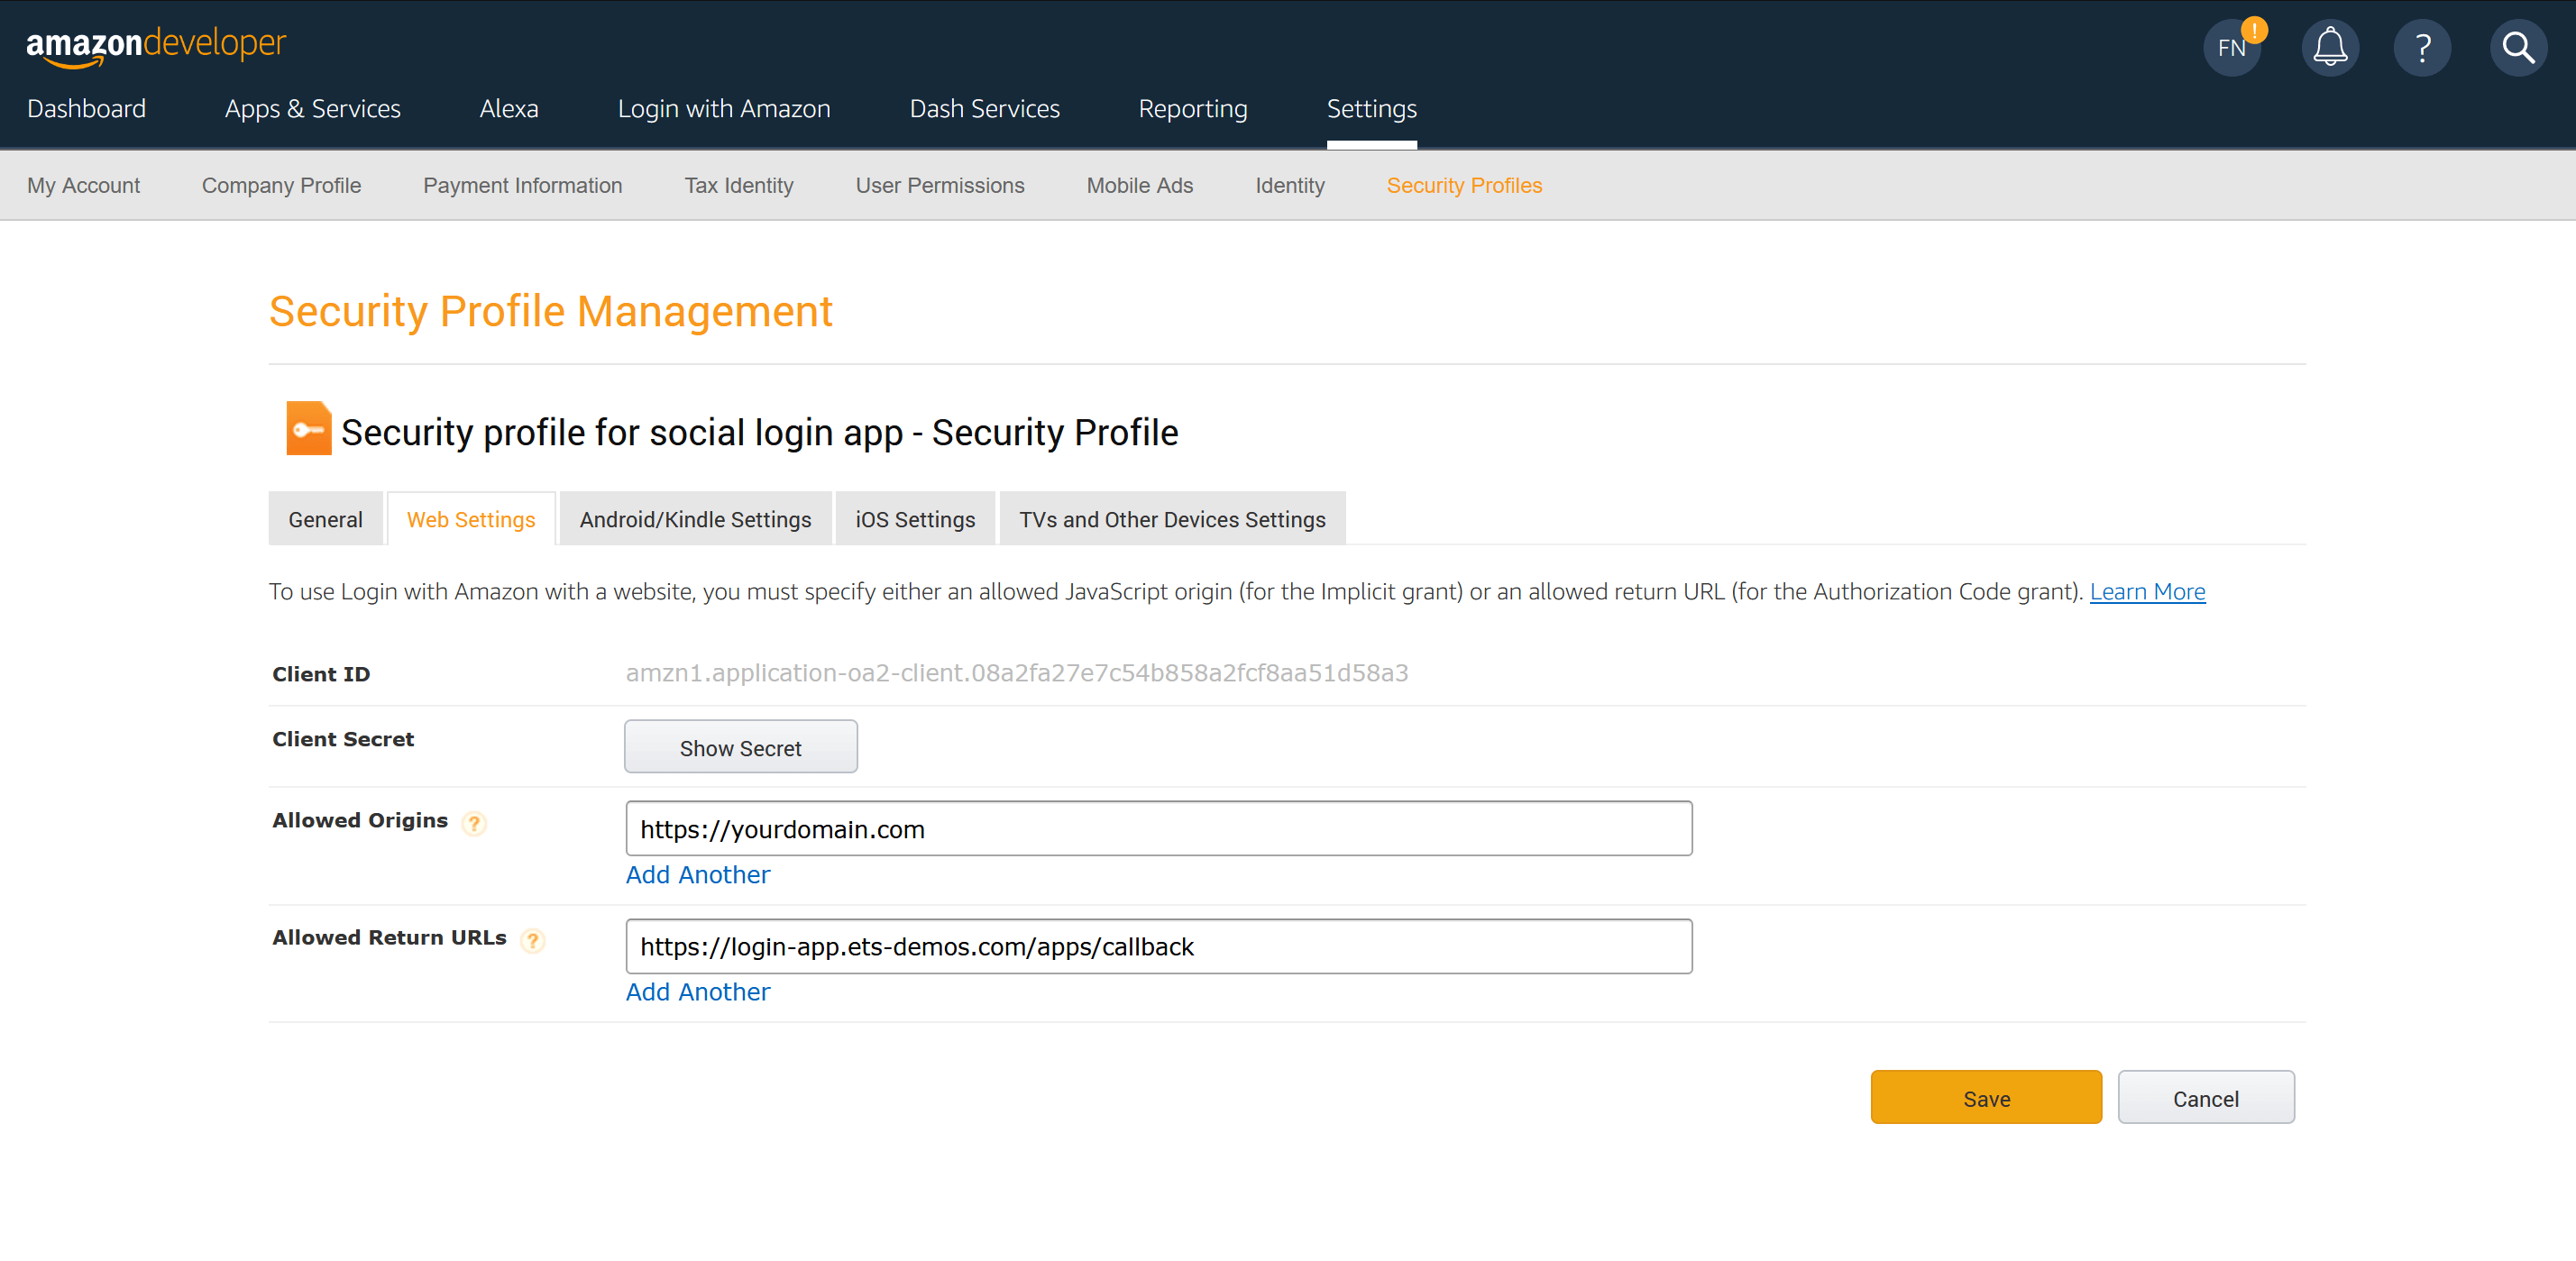Open the Tax Identity page

pos(739,185)
